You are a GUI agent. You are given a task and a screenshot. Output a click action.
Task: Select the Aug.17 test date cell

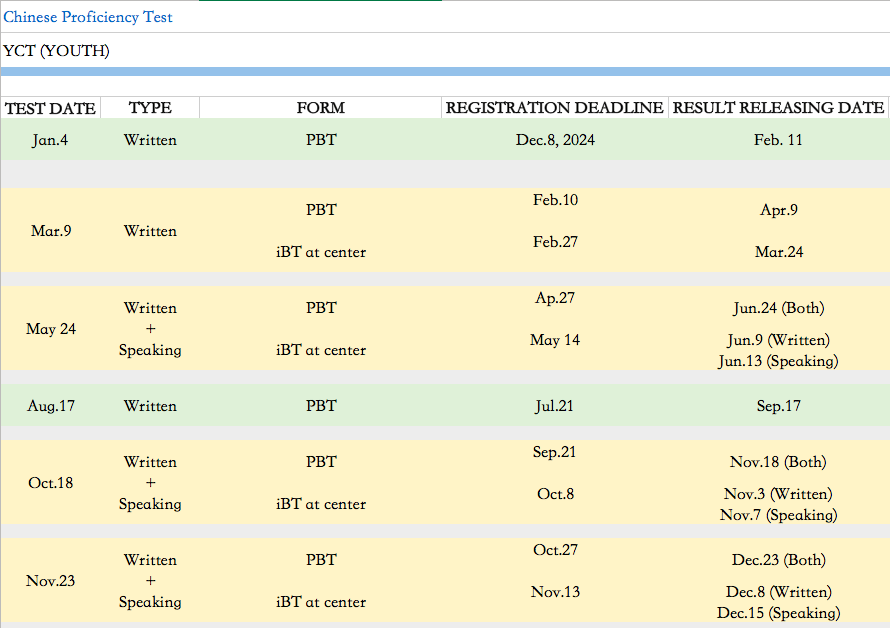pyautogui.click(x=50, y=406)
